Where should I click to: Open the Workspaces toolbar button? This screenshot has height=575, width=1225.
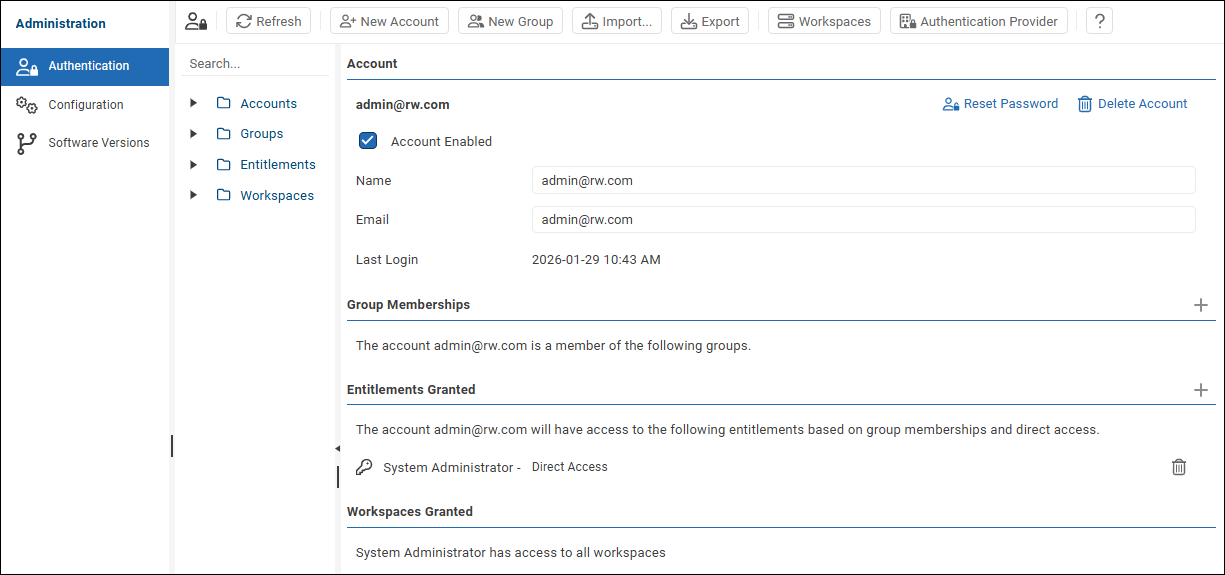click(824, 21)
